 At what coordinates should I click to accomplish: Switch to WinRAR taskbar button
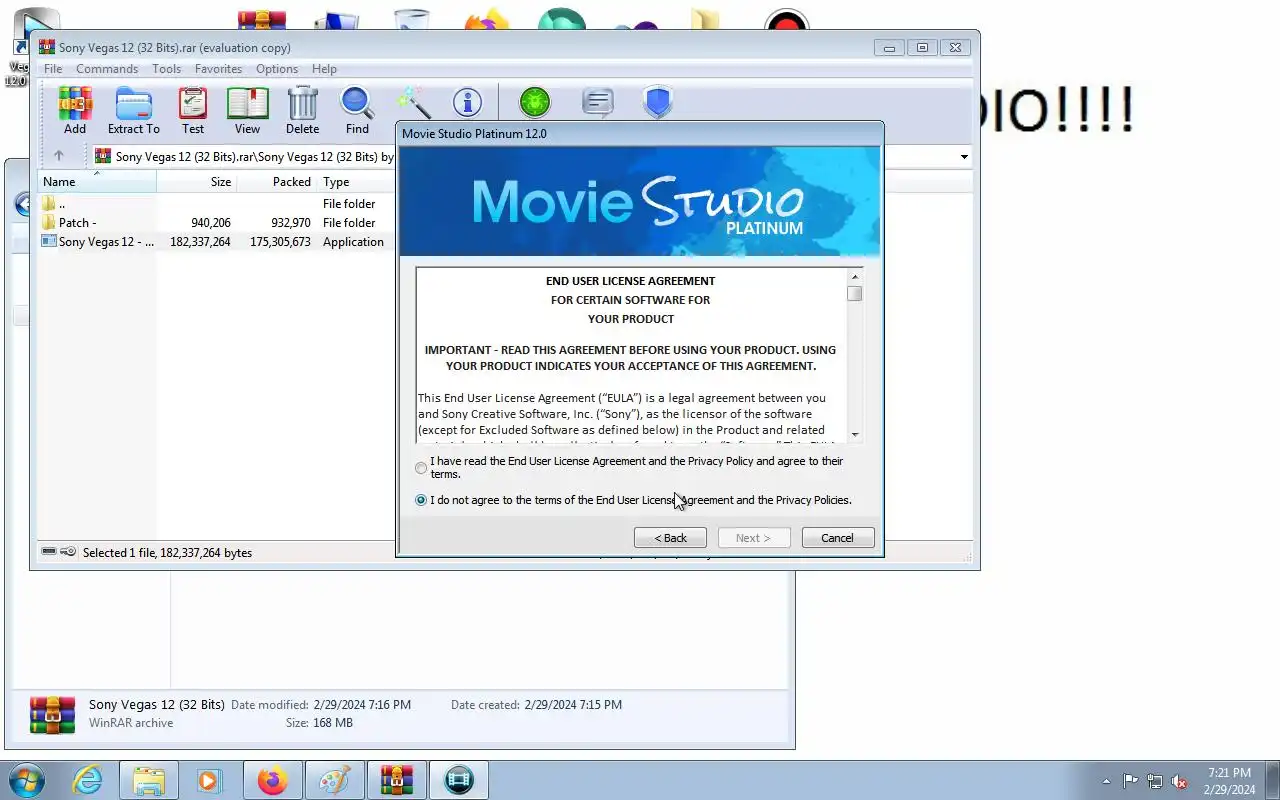397,780
